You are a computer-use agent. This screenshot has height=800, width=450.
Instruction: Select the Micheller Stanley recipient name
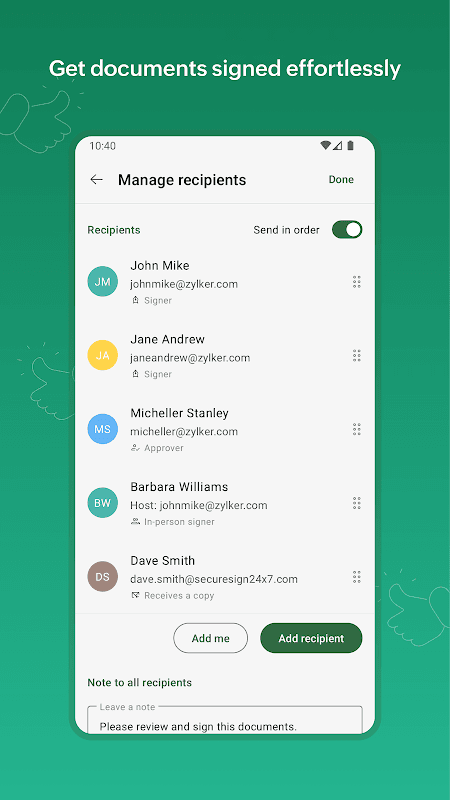(179, 413)
